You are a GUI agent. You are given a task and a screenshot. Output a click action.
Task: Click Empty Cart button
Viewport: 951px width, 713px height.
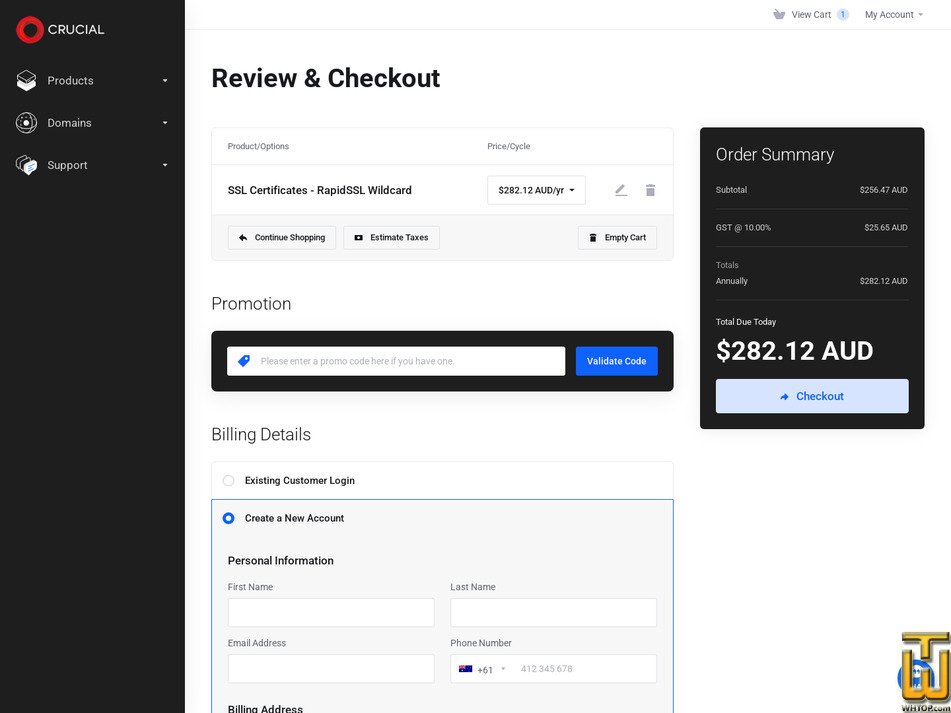point(617,238)
